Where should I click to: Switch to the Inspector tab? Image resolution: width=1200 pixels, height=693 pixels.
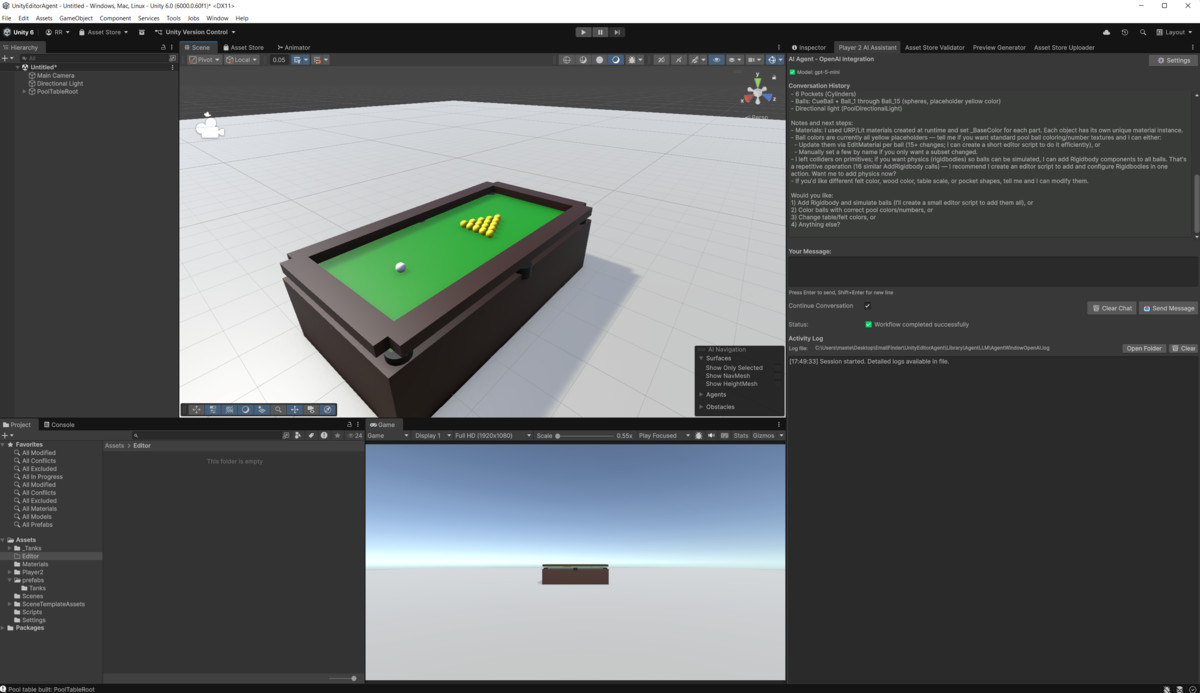[809, 47]
